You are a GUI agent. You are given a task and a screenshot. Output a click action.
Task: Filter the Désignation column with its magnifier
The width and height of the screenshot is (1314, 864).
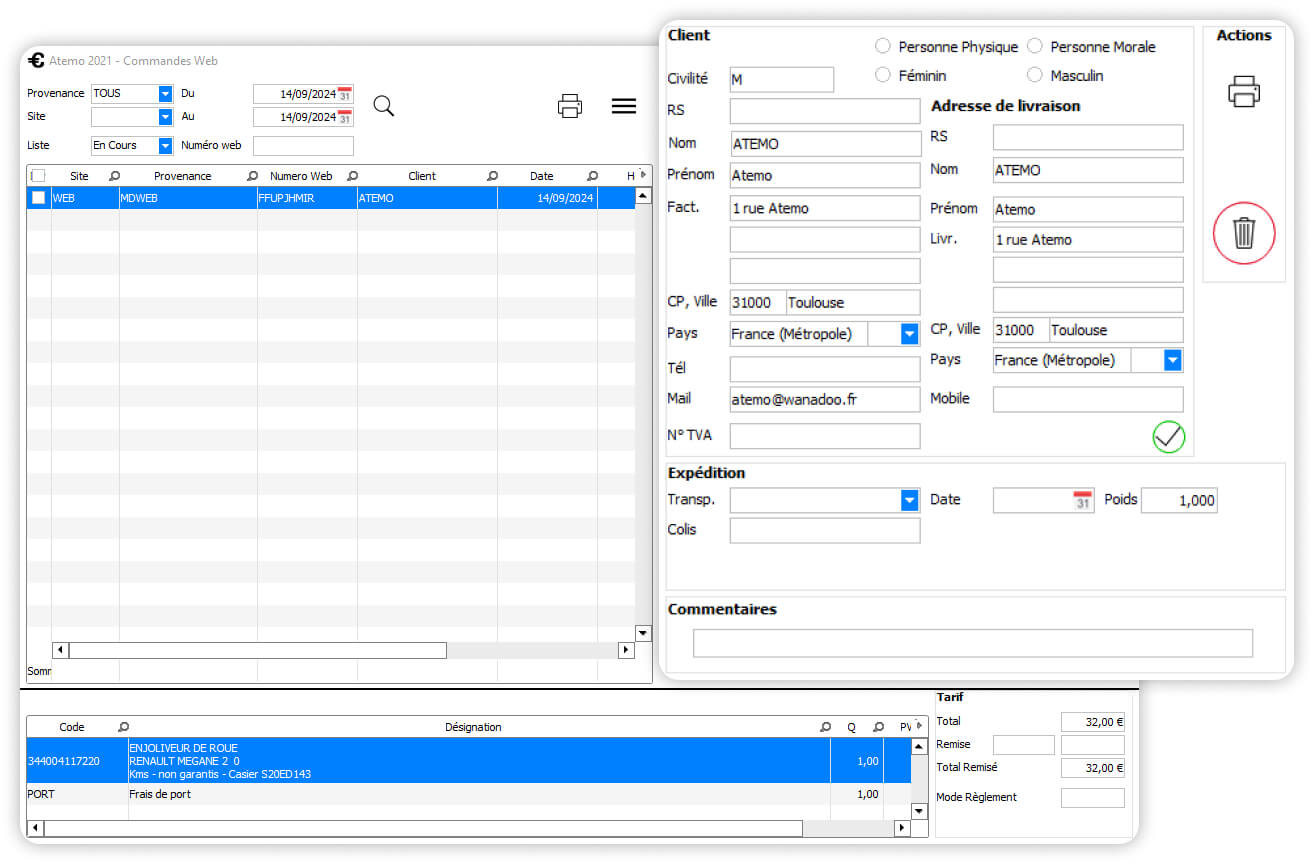coord(825,727)
